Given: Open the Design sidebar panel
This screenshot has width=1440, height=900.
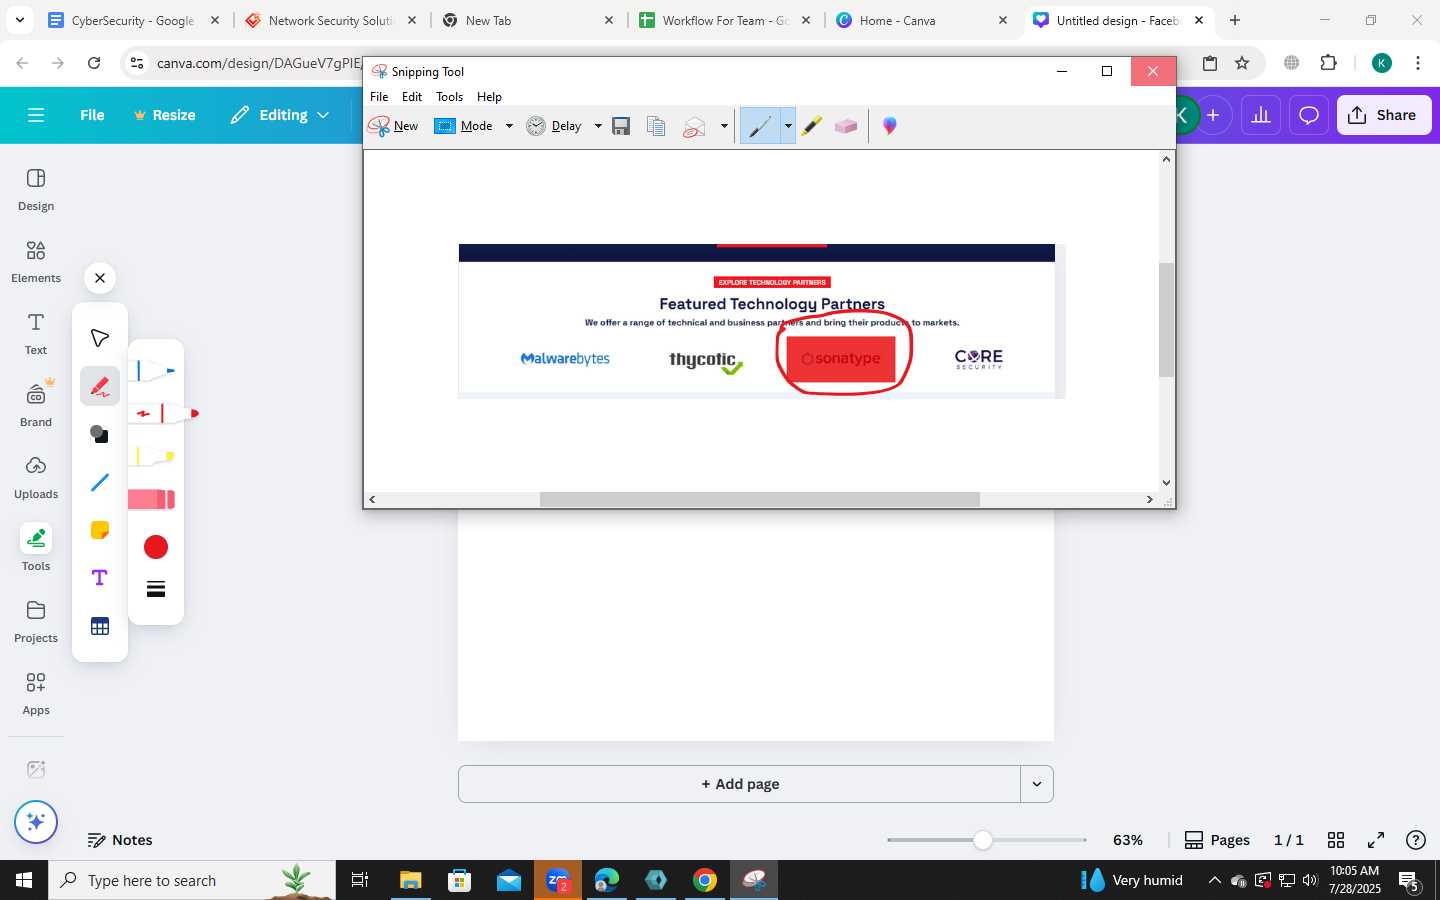Looking at the screenshot, I should click(36, 189).
